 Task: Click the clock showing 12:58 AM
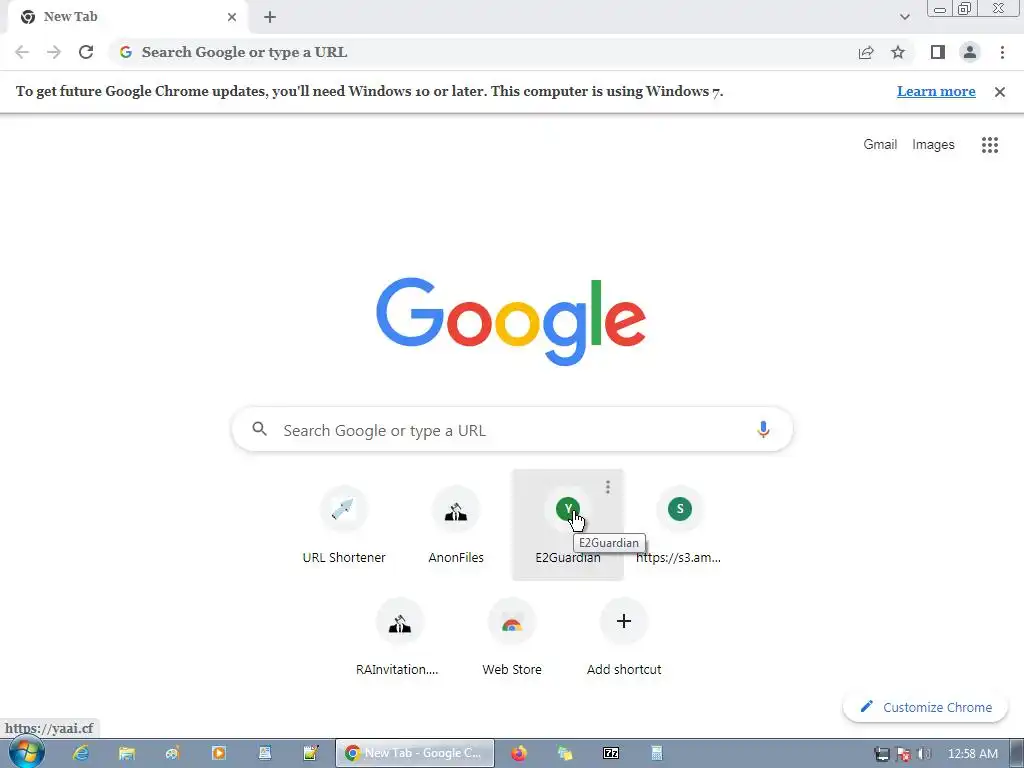(972, 754)
